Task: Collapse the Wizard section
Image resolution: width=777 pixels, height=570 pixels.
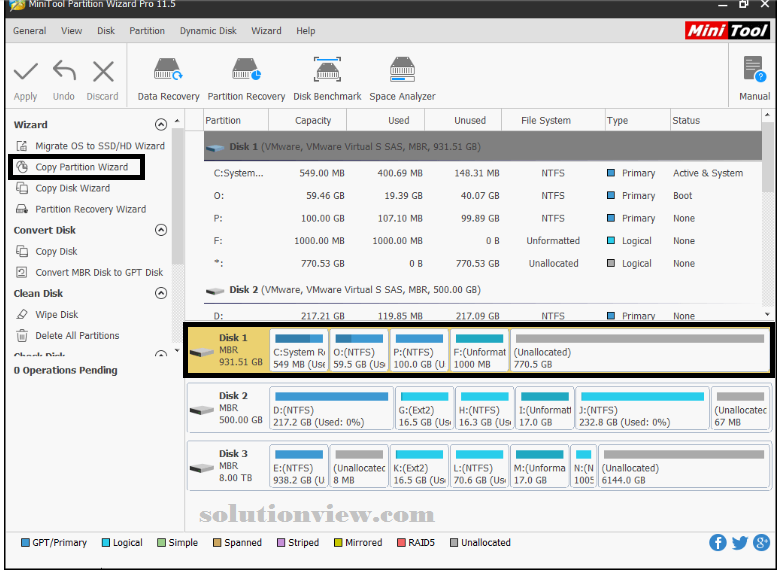Action: pyautogui.click(x=161, y=124)
